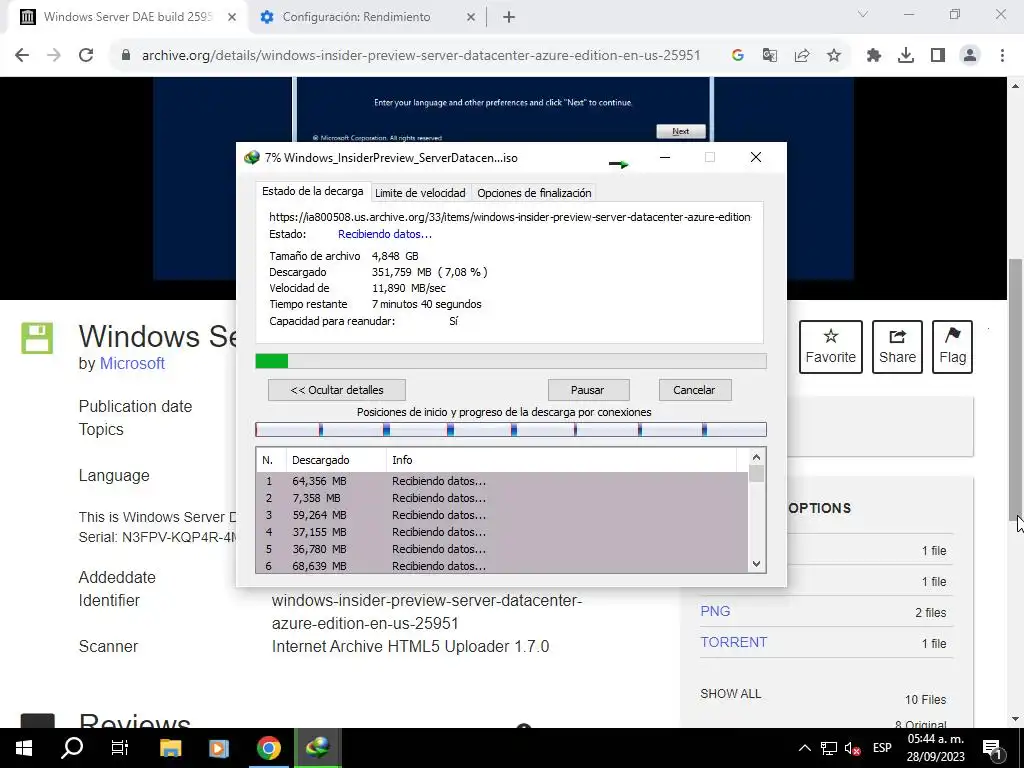Show hidden tray icons chevron

805,748
